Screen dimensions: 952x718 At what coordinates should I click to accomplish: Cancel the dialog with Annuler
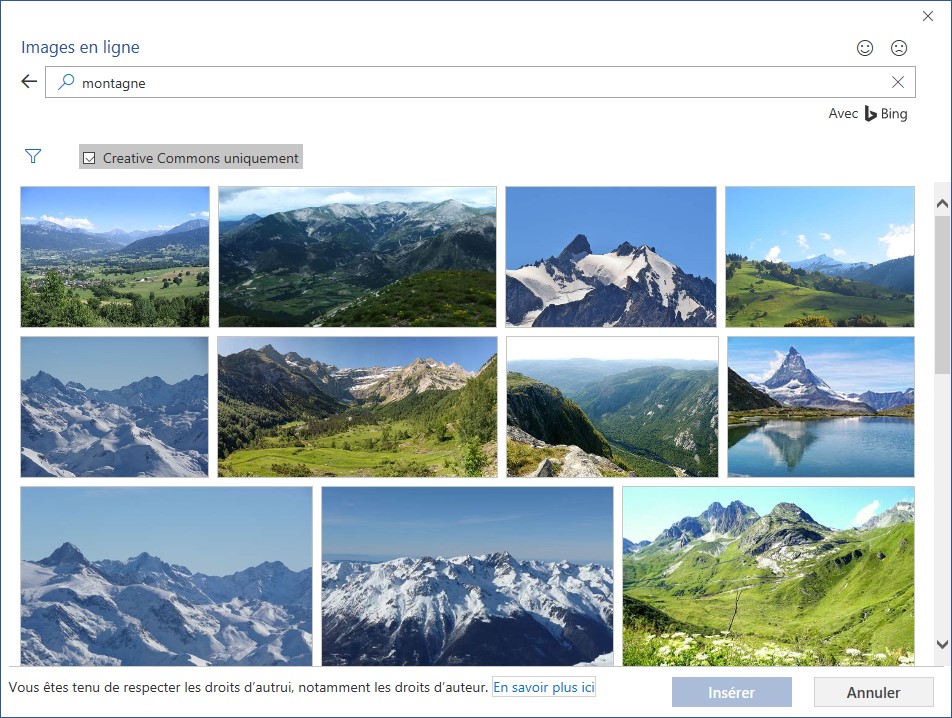coord(873,692)
